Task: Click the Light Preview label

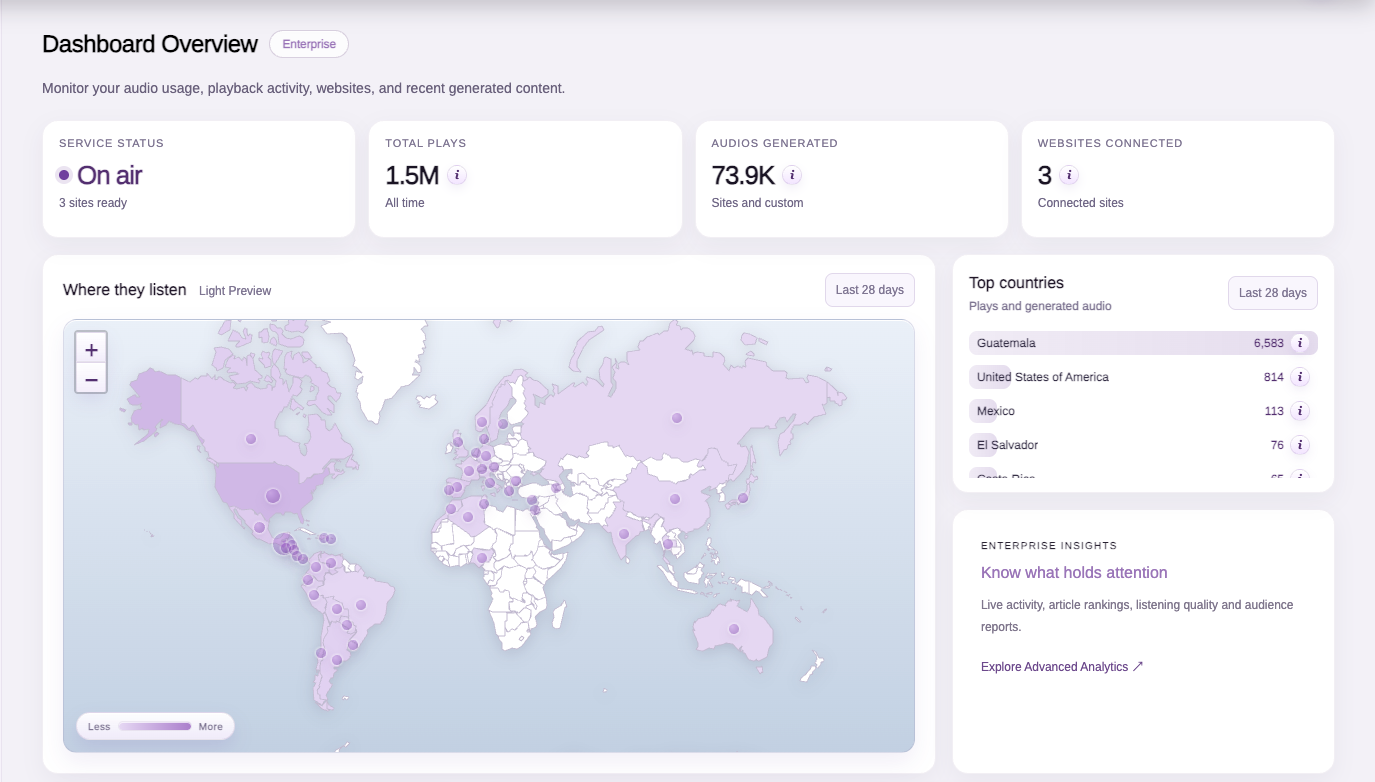Action: 235,291
